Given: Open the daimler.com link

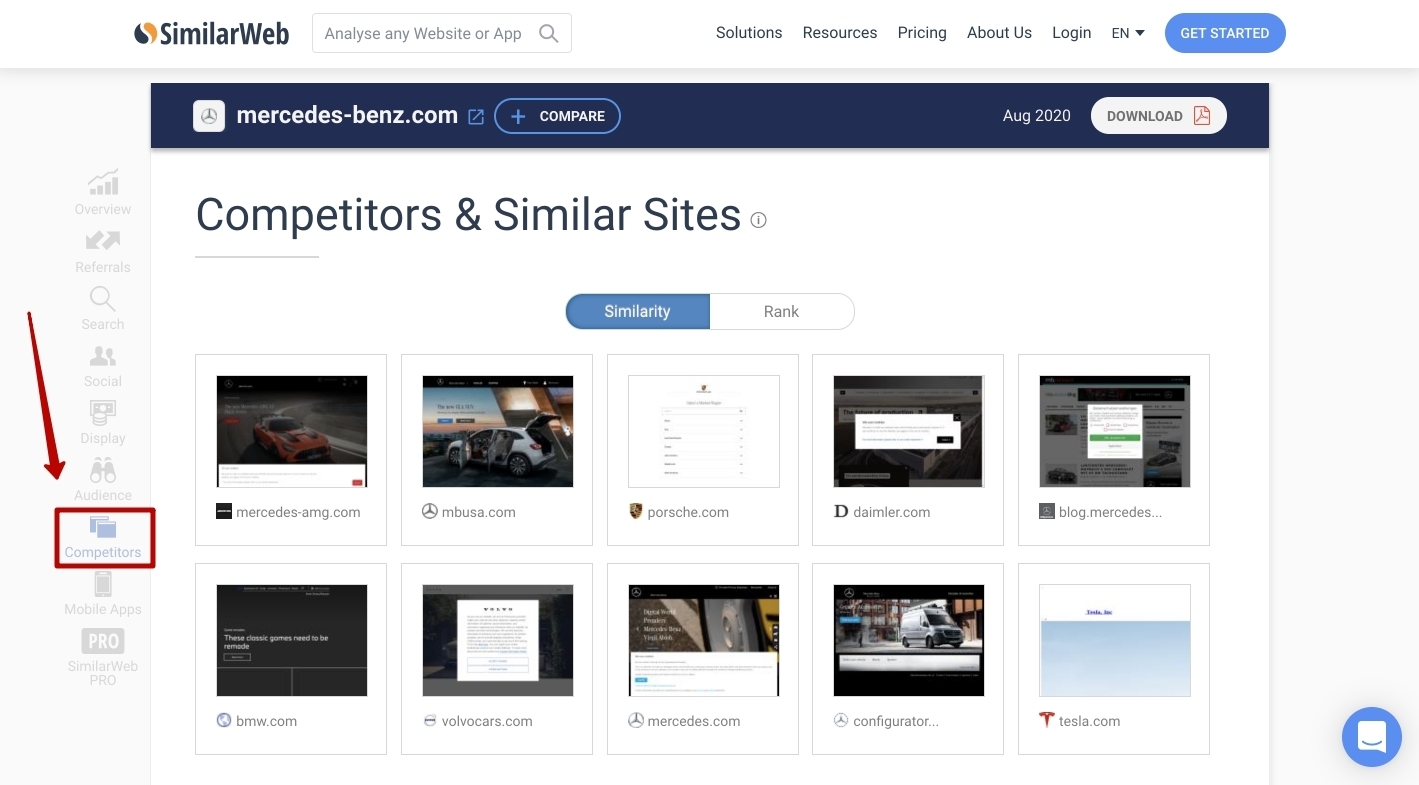Looking at the screenshot, I should click(x=892, y=512).
